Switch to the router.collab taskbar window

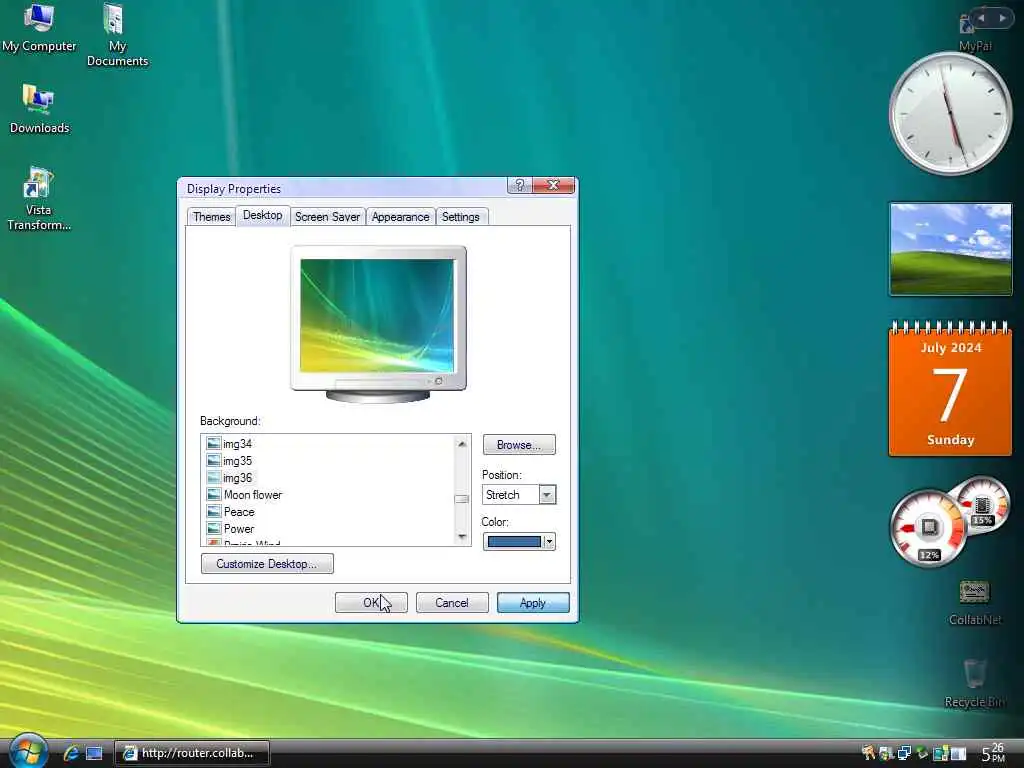192,753
